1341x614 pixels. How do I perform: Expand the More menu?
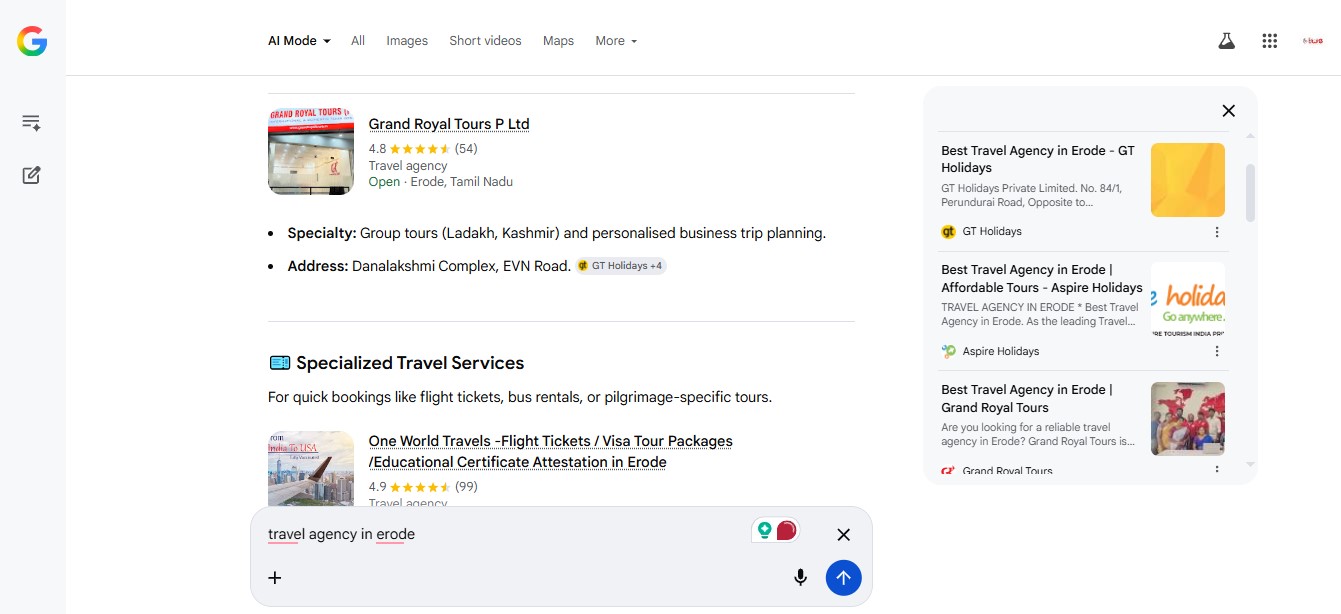616,41
